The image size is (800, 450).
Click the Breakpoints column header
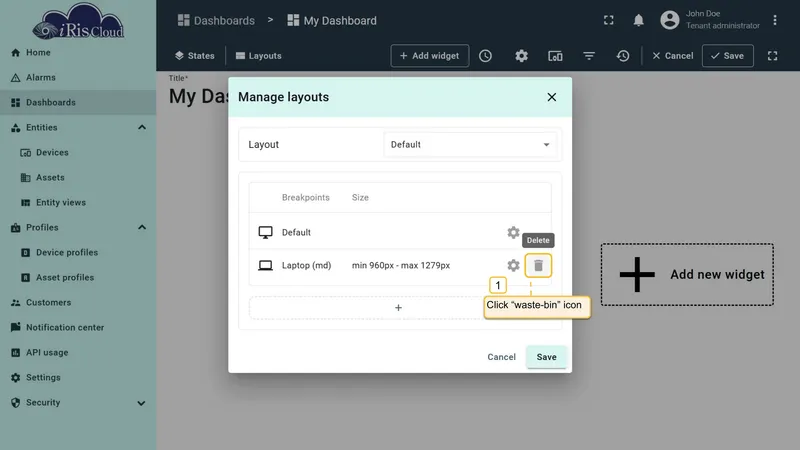click(306, 197)
